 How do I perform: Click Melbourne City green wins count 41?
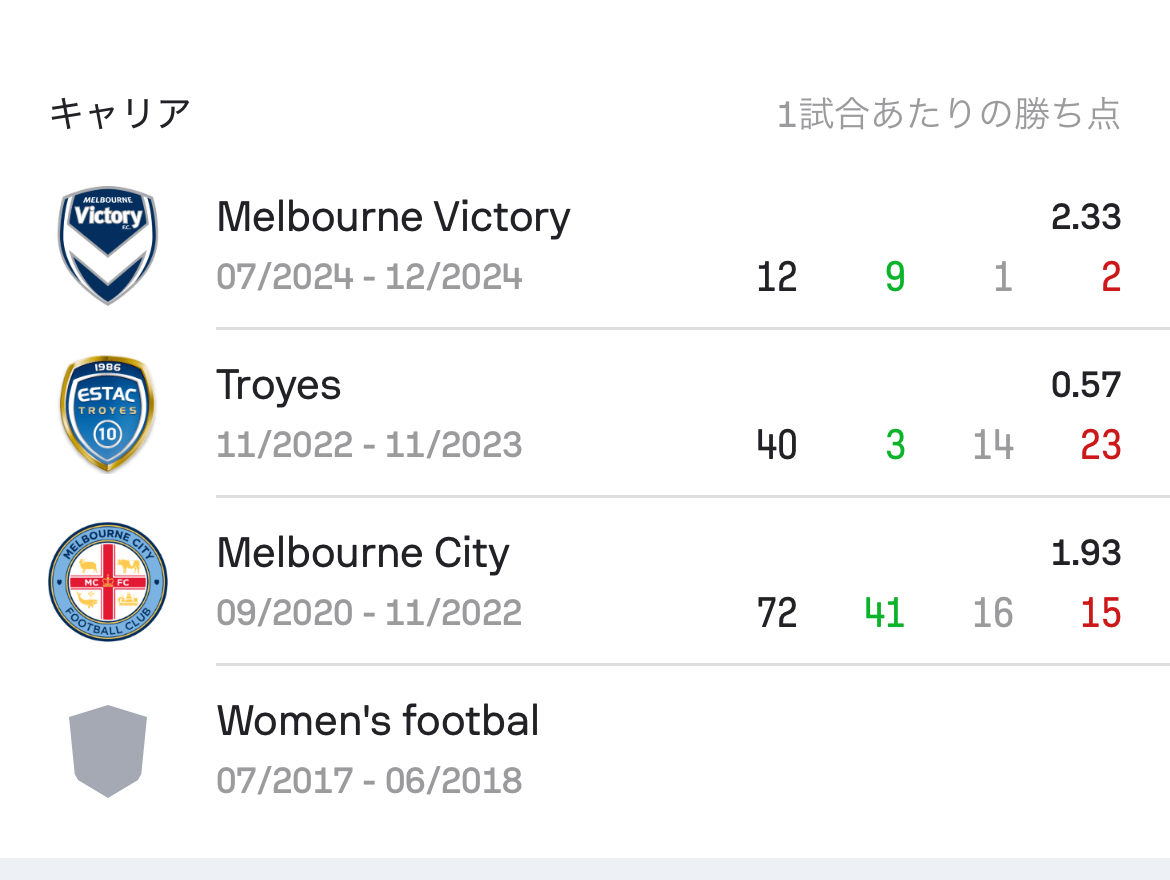(x=884, y=613)
